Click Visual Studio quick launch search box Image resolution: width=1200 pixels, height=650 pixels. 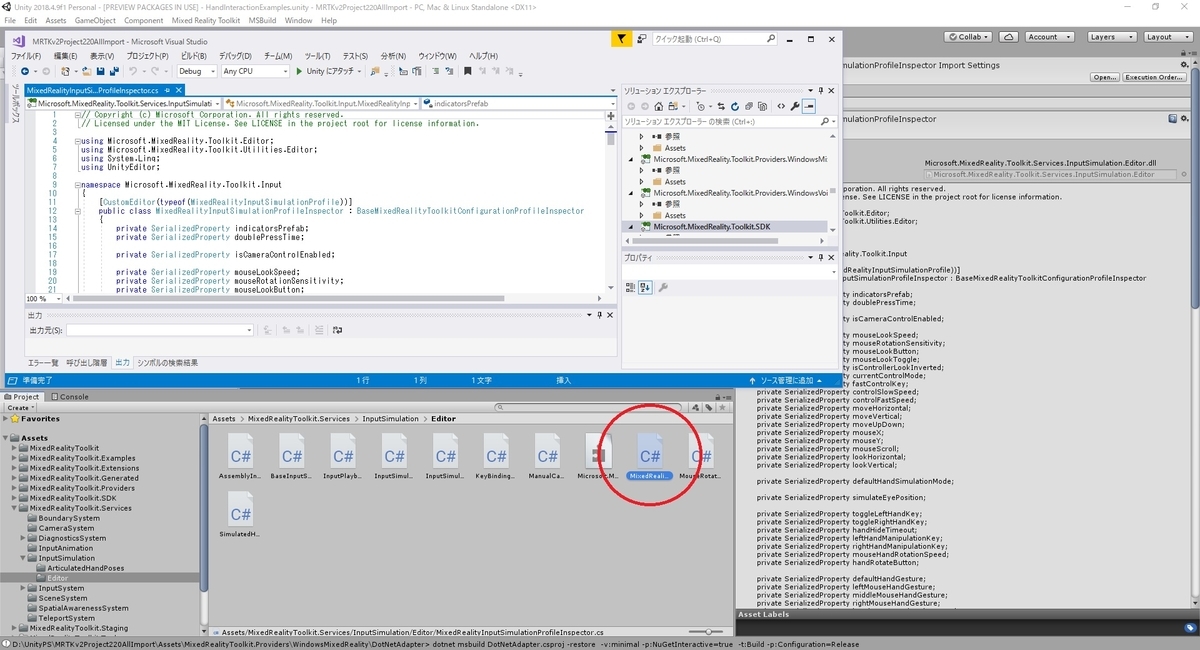click(x=714, y=39)
